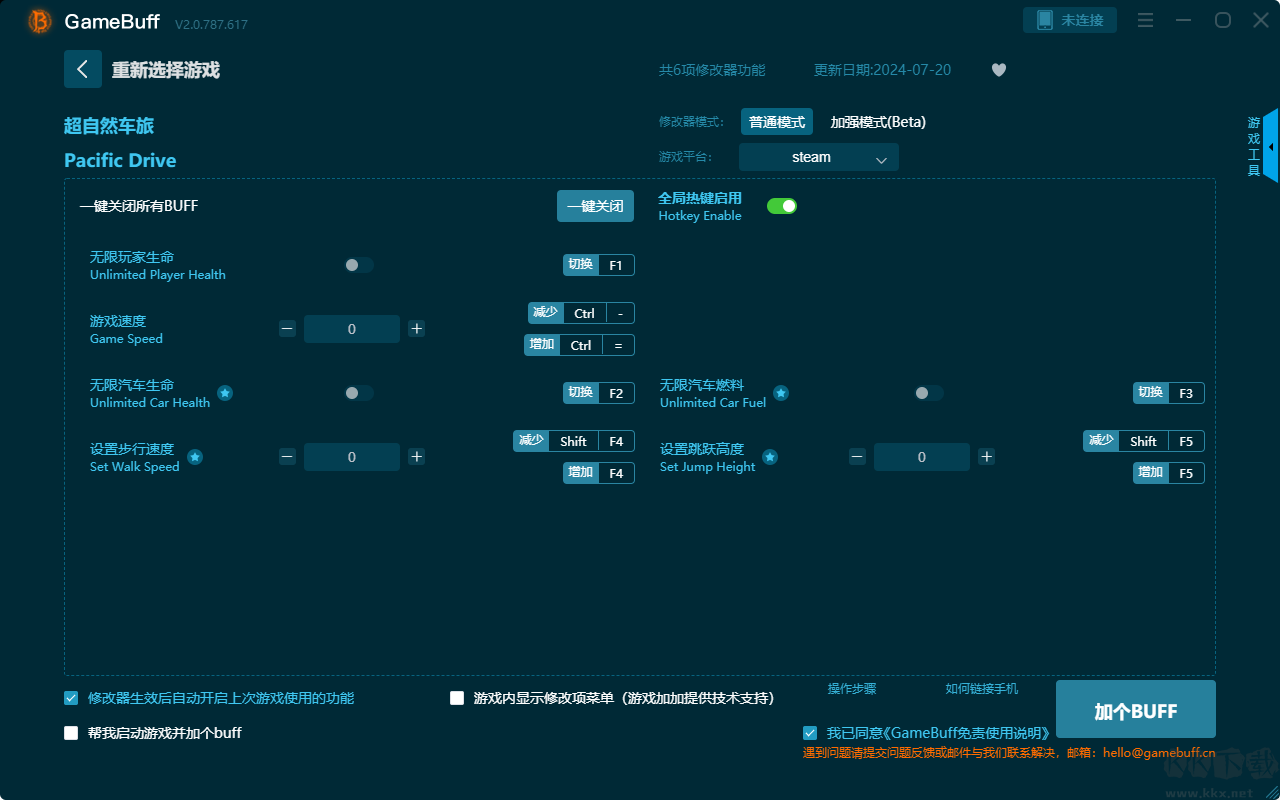Check the launch game and add buff checkbox
This screenshot has height=800, width=1280.
point(71,733)
